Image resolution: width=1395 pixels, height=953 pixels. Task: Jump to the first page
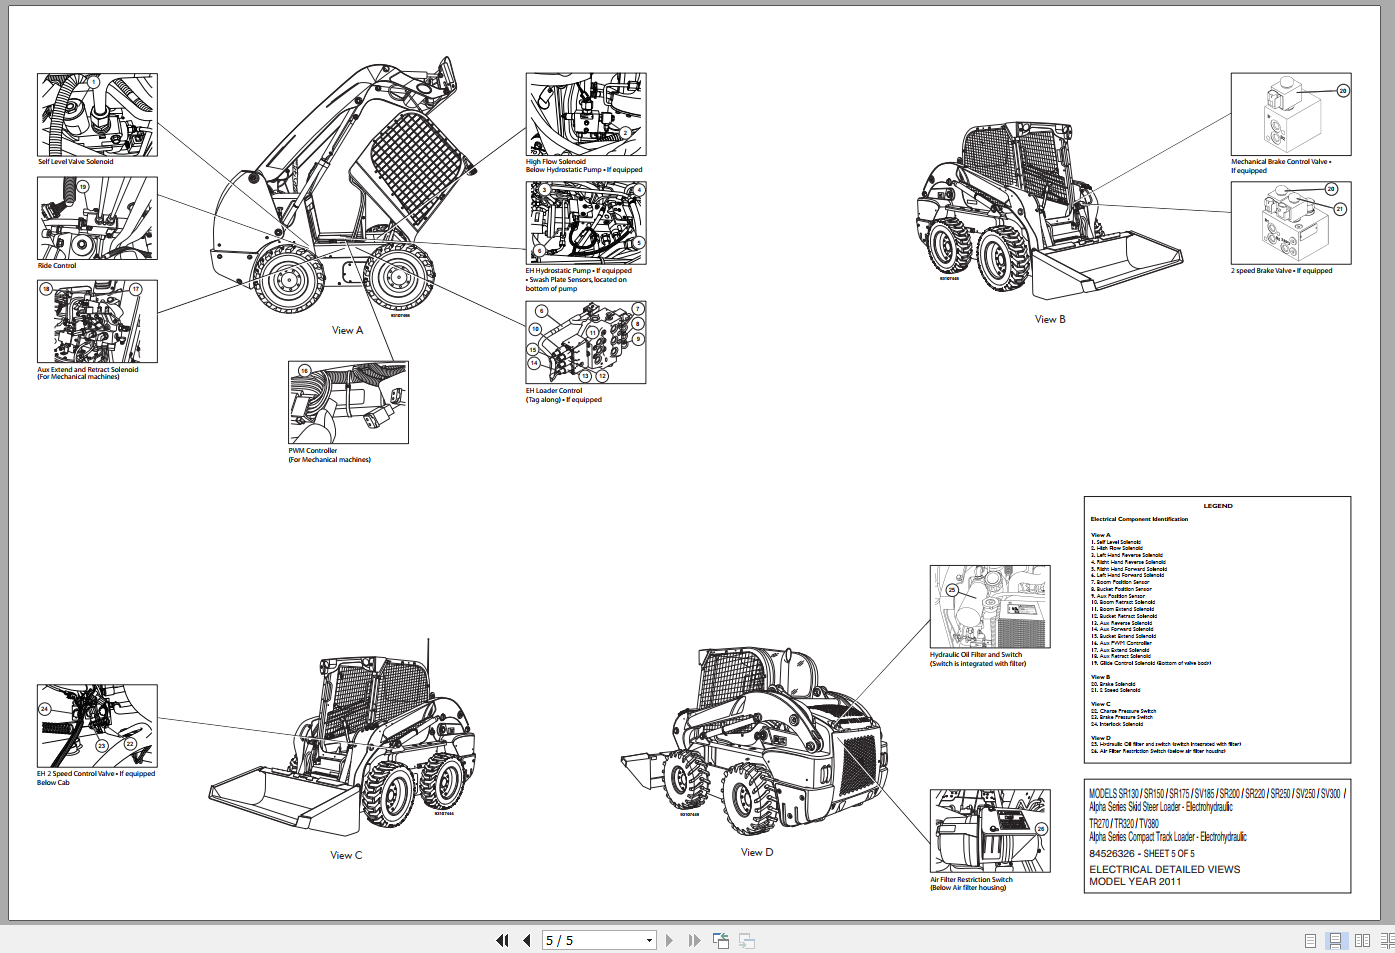(502, 940)
